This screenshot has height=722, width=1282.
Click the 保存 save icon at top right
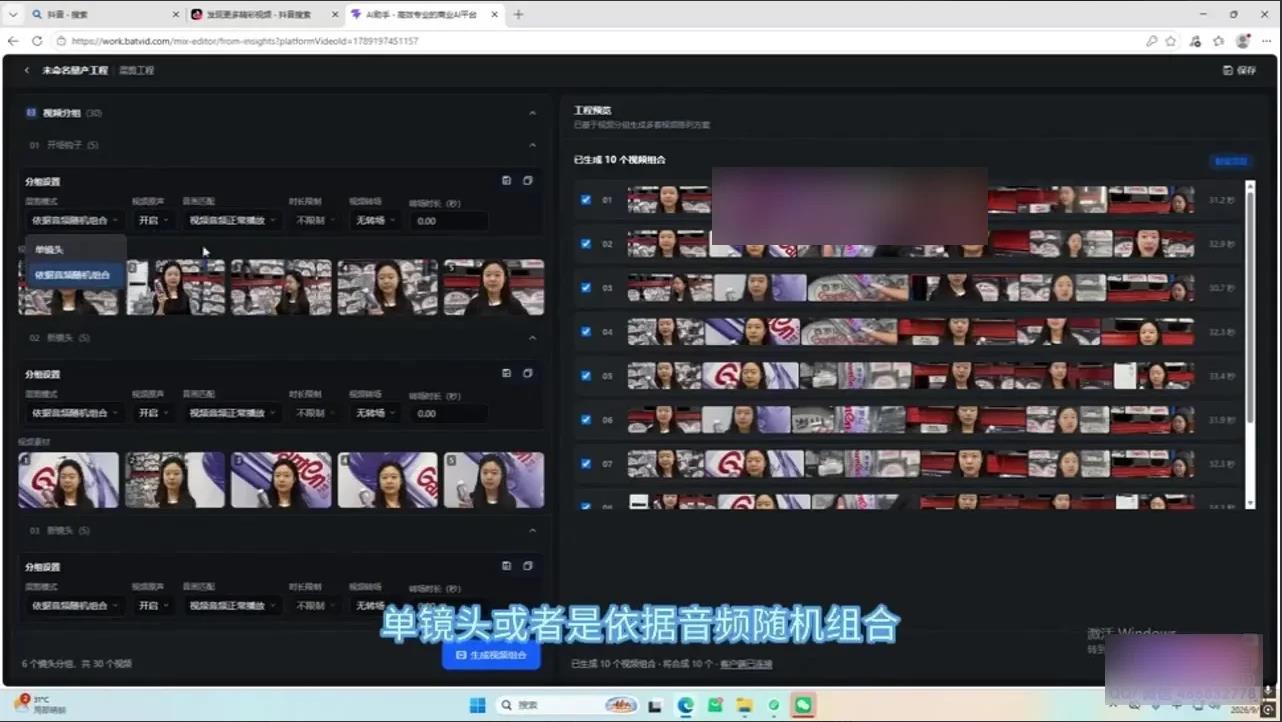pyautogui.click(x=1228, y=71)
